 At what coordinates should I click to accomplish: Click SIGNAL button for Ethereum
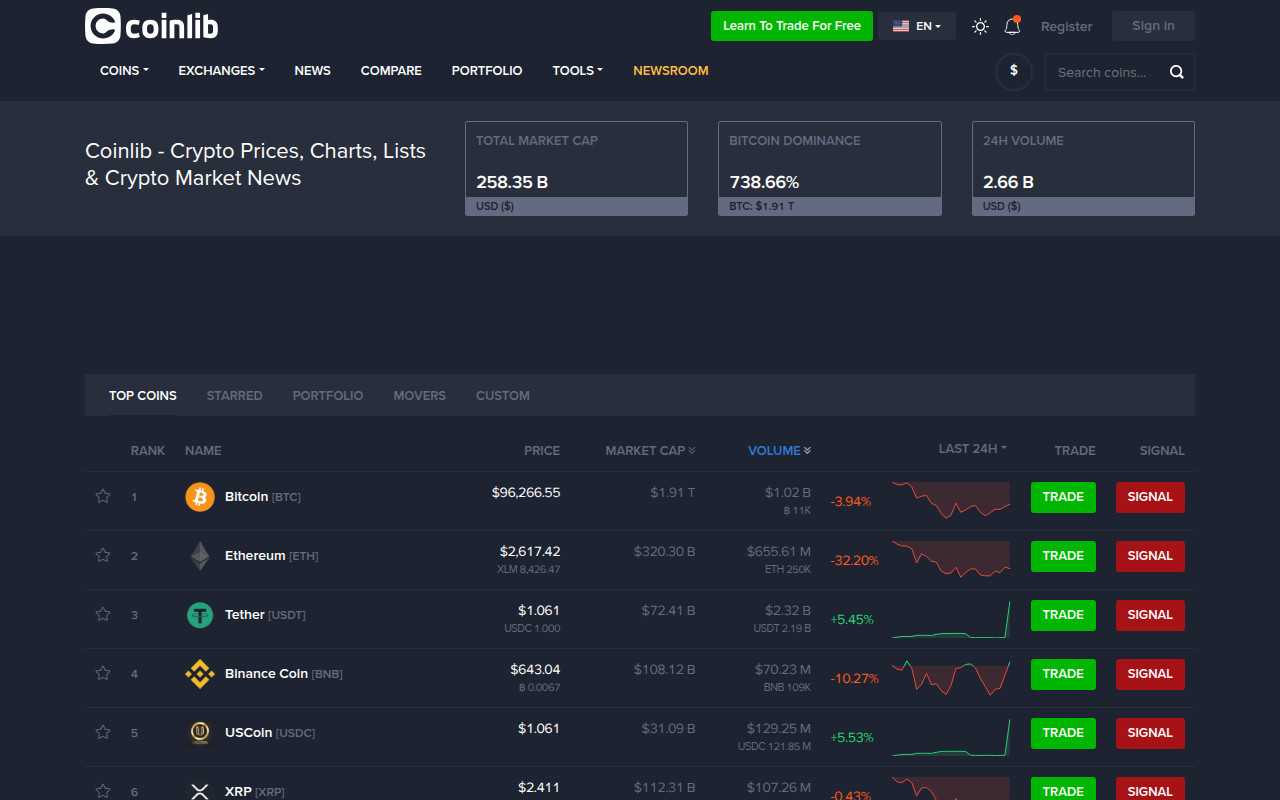1150,556
